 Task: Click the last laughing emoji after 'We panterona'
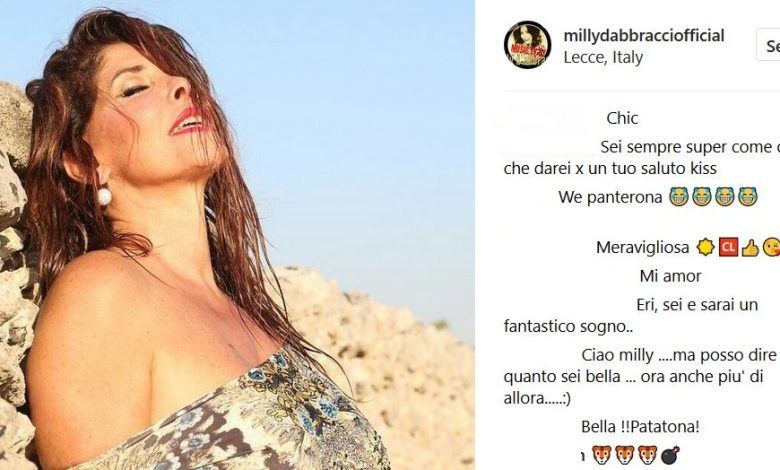click(747, 196)
